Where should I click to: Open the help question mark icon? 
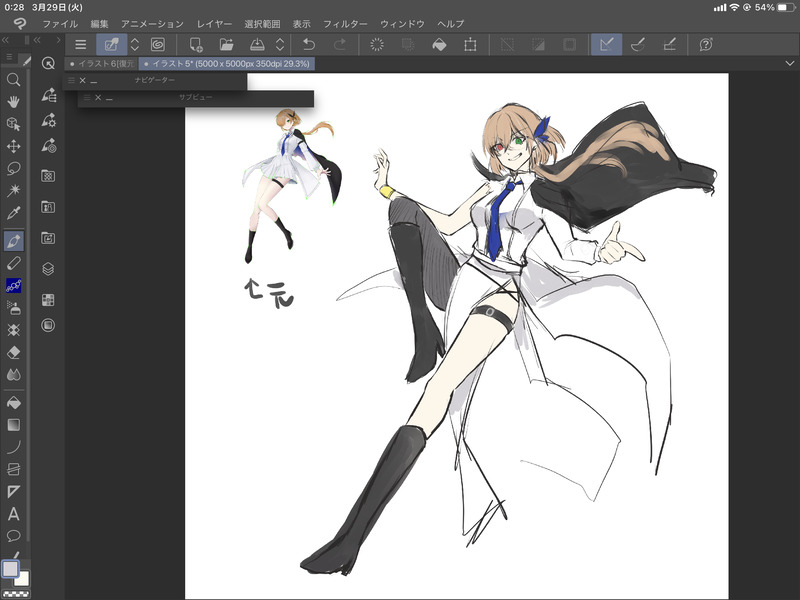click(x=706, y=45)
